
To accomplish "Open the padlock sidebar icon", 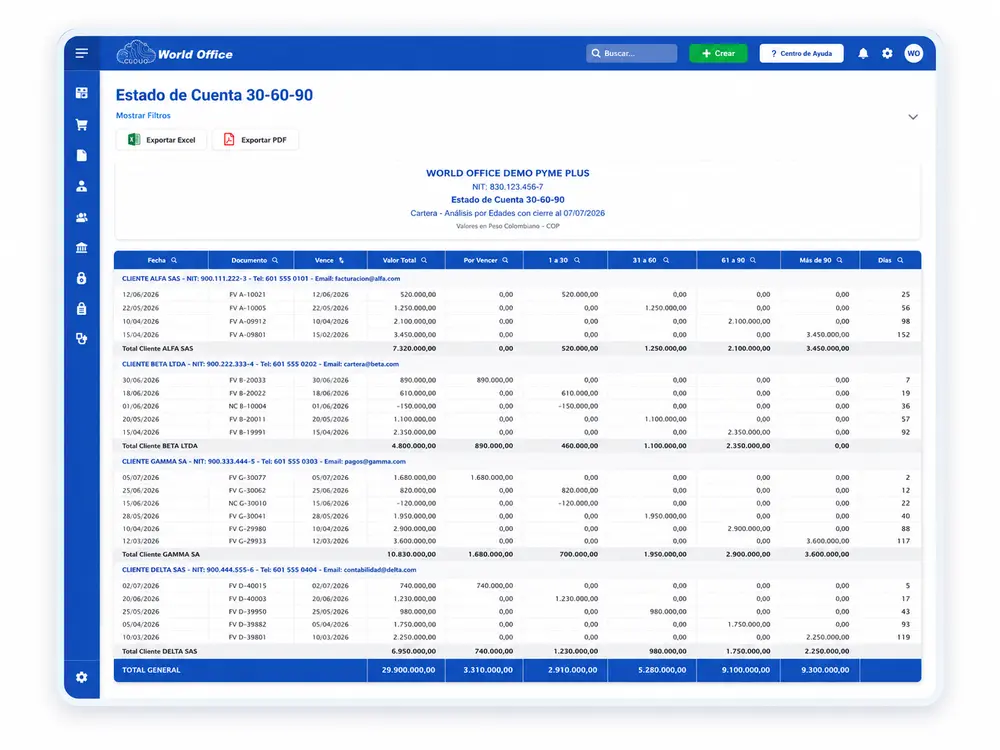I will [82, 278].
